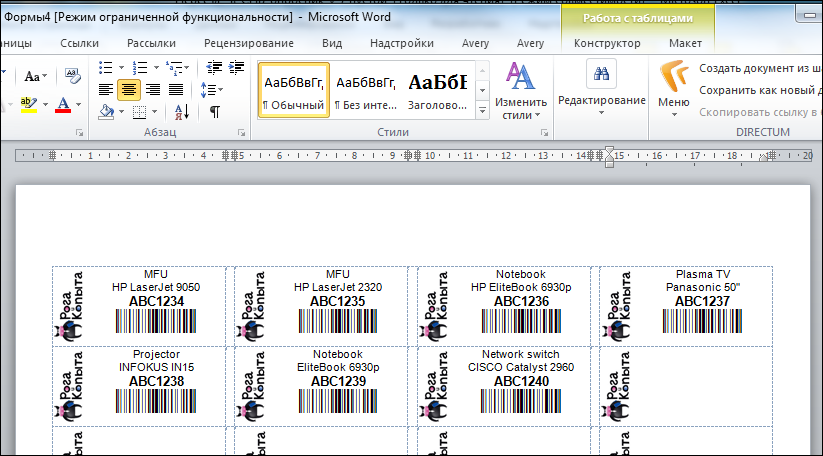Open the Стили pane launcher
The width and height of the screenshot is (823, 456).
click(x=545, y=133)
